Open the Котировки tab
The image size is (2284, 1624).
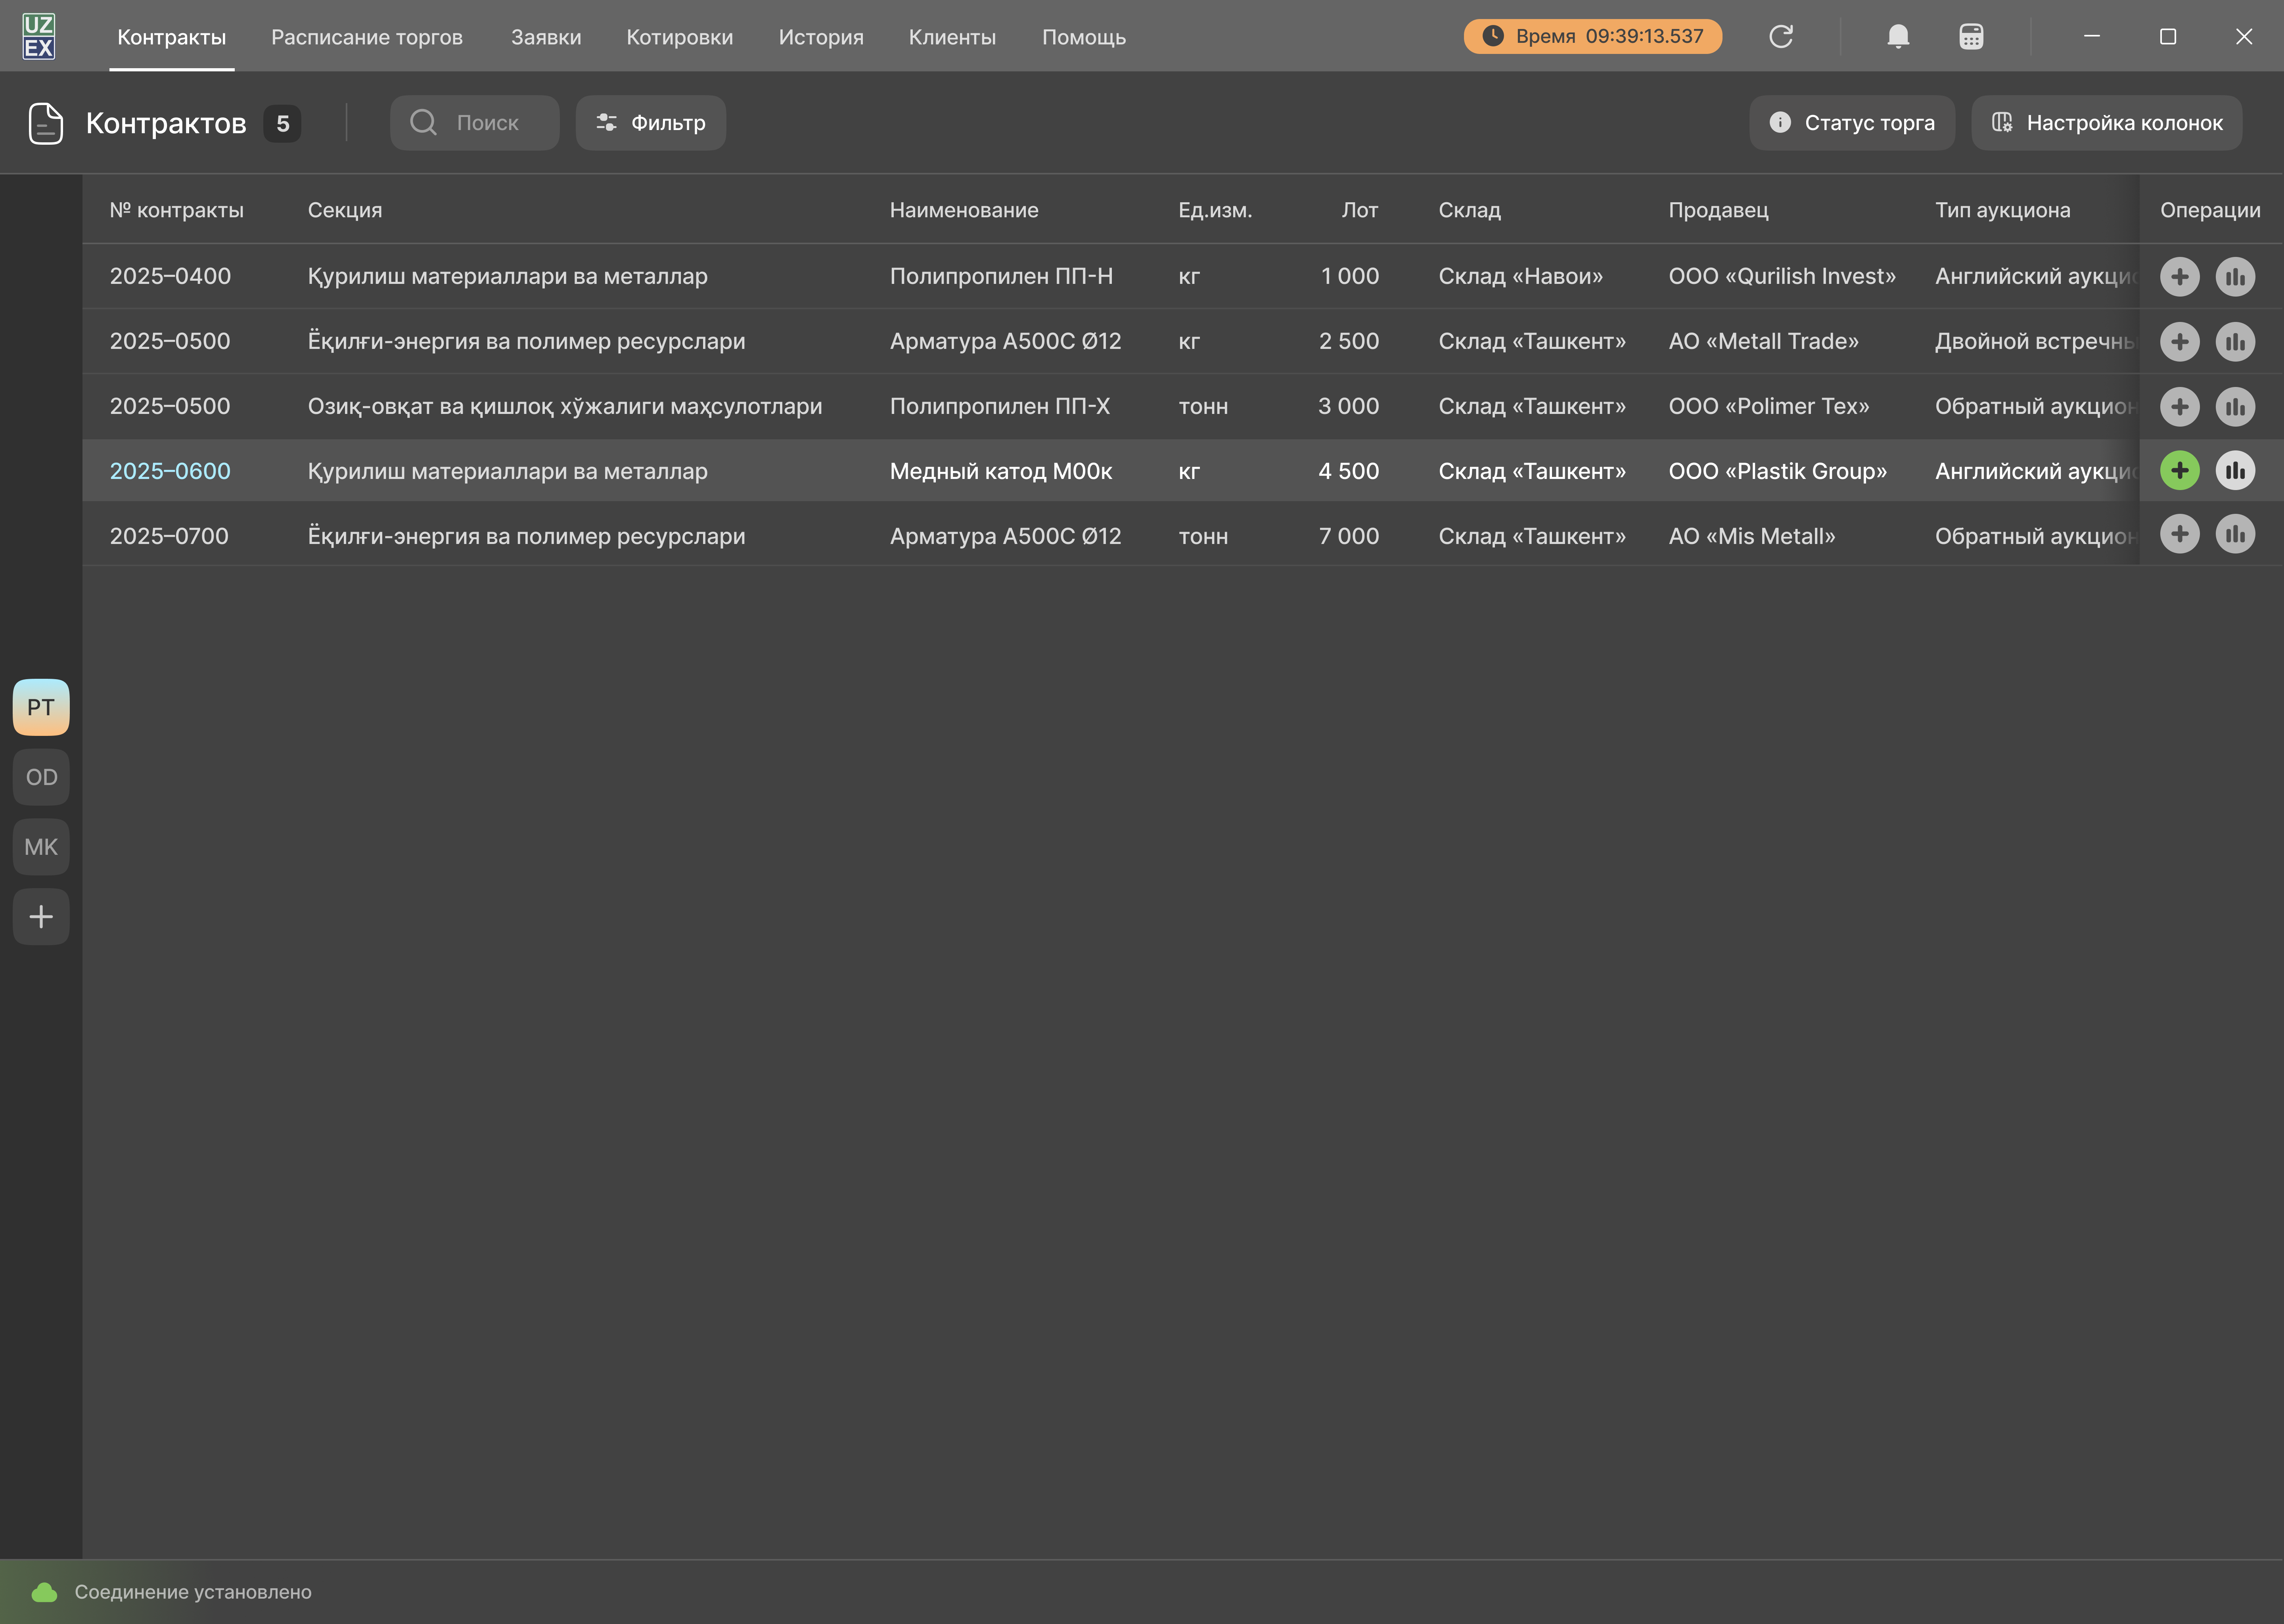coord(680,37)
